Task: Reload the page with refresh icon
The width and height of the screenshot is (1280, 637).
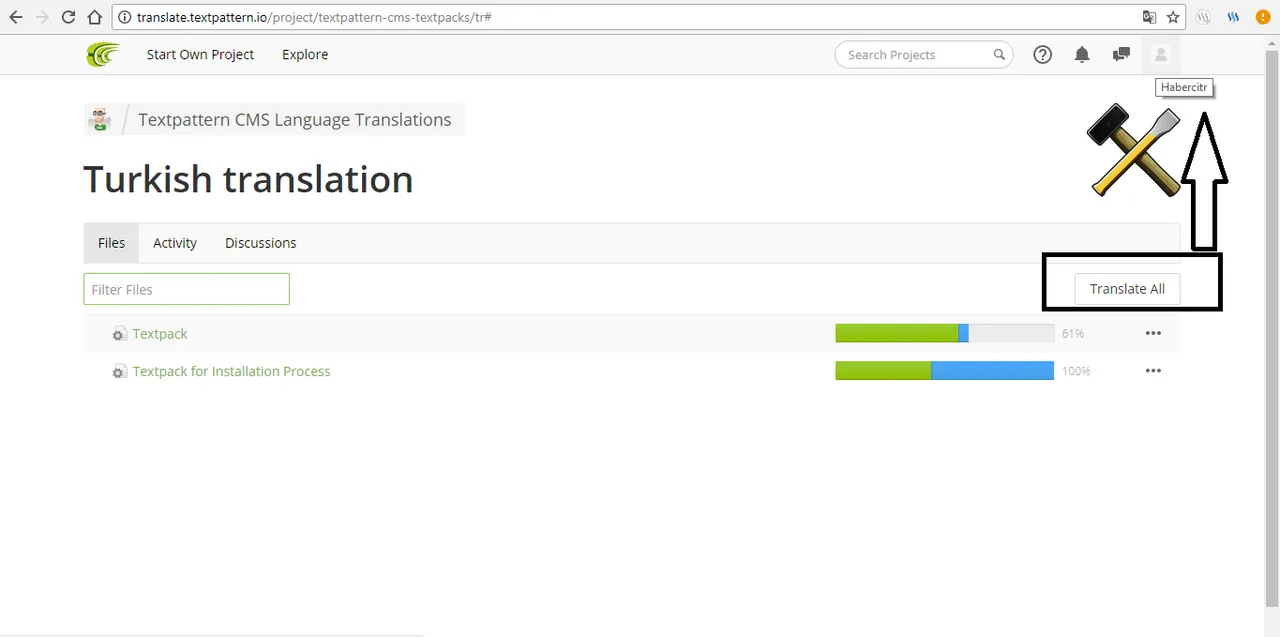Action: coord(68,17)
